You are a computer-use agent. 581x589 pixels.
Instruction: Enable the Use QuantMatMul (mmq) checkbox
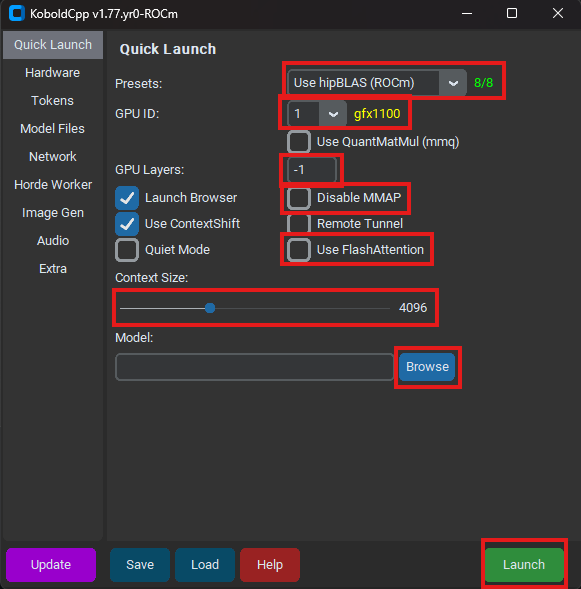(299, 142)
